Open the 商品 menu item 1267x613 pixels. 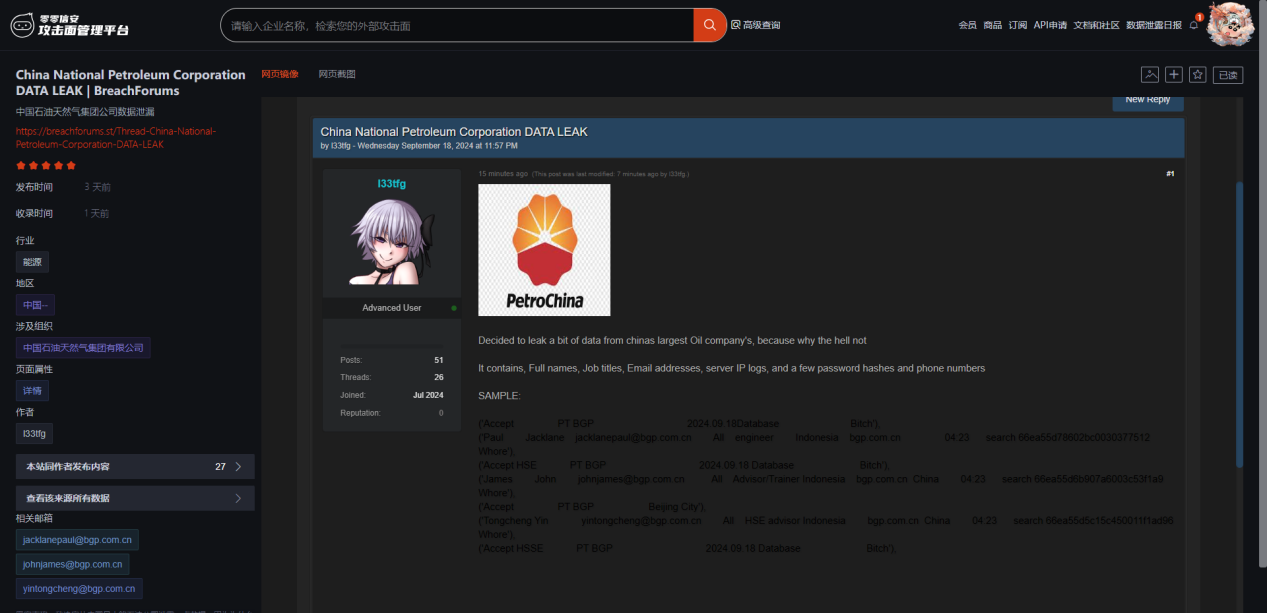point(992,25)
